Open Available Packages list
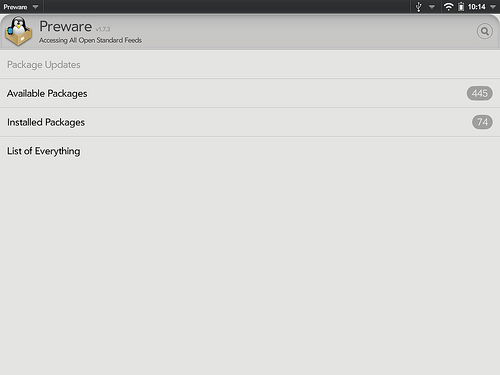This screenshot has height=375, width=500. pos(250,93)
